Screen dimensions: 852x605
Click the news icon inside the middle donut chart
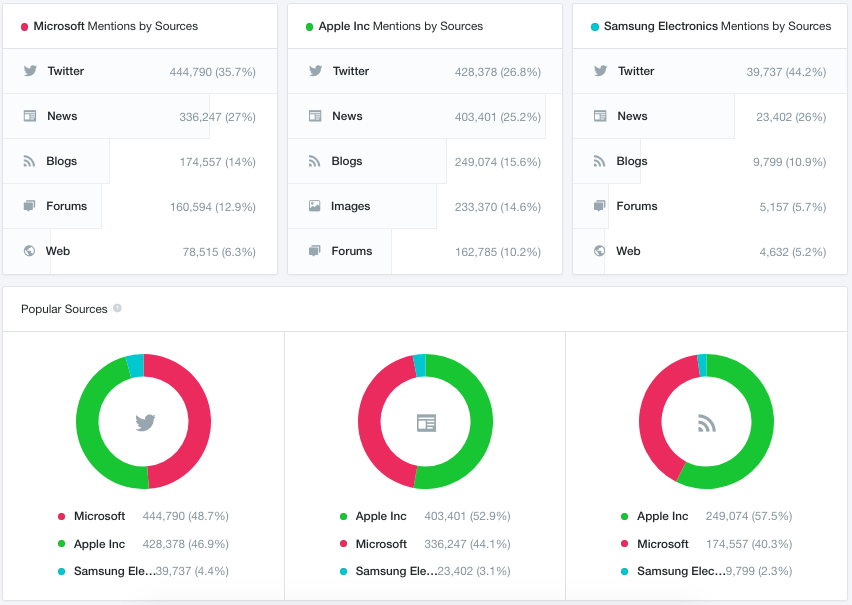coord(427,422)
